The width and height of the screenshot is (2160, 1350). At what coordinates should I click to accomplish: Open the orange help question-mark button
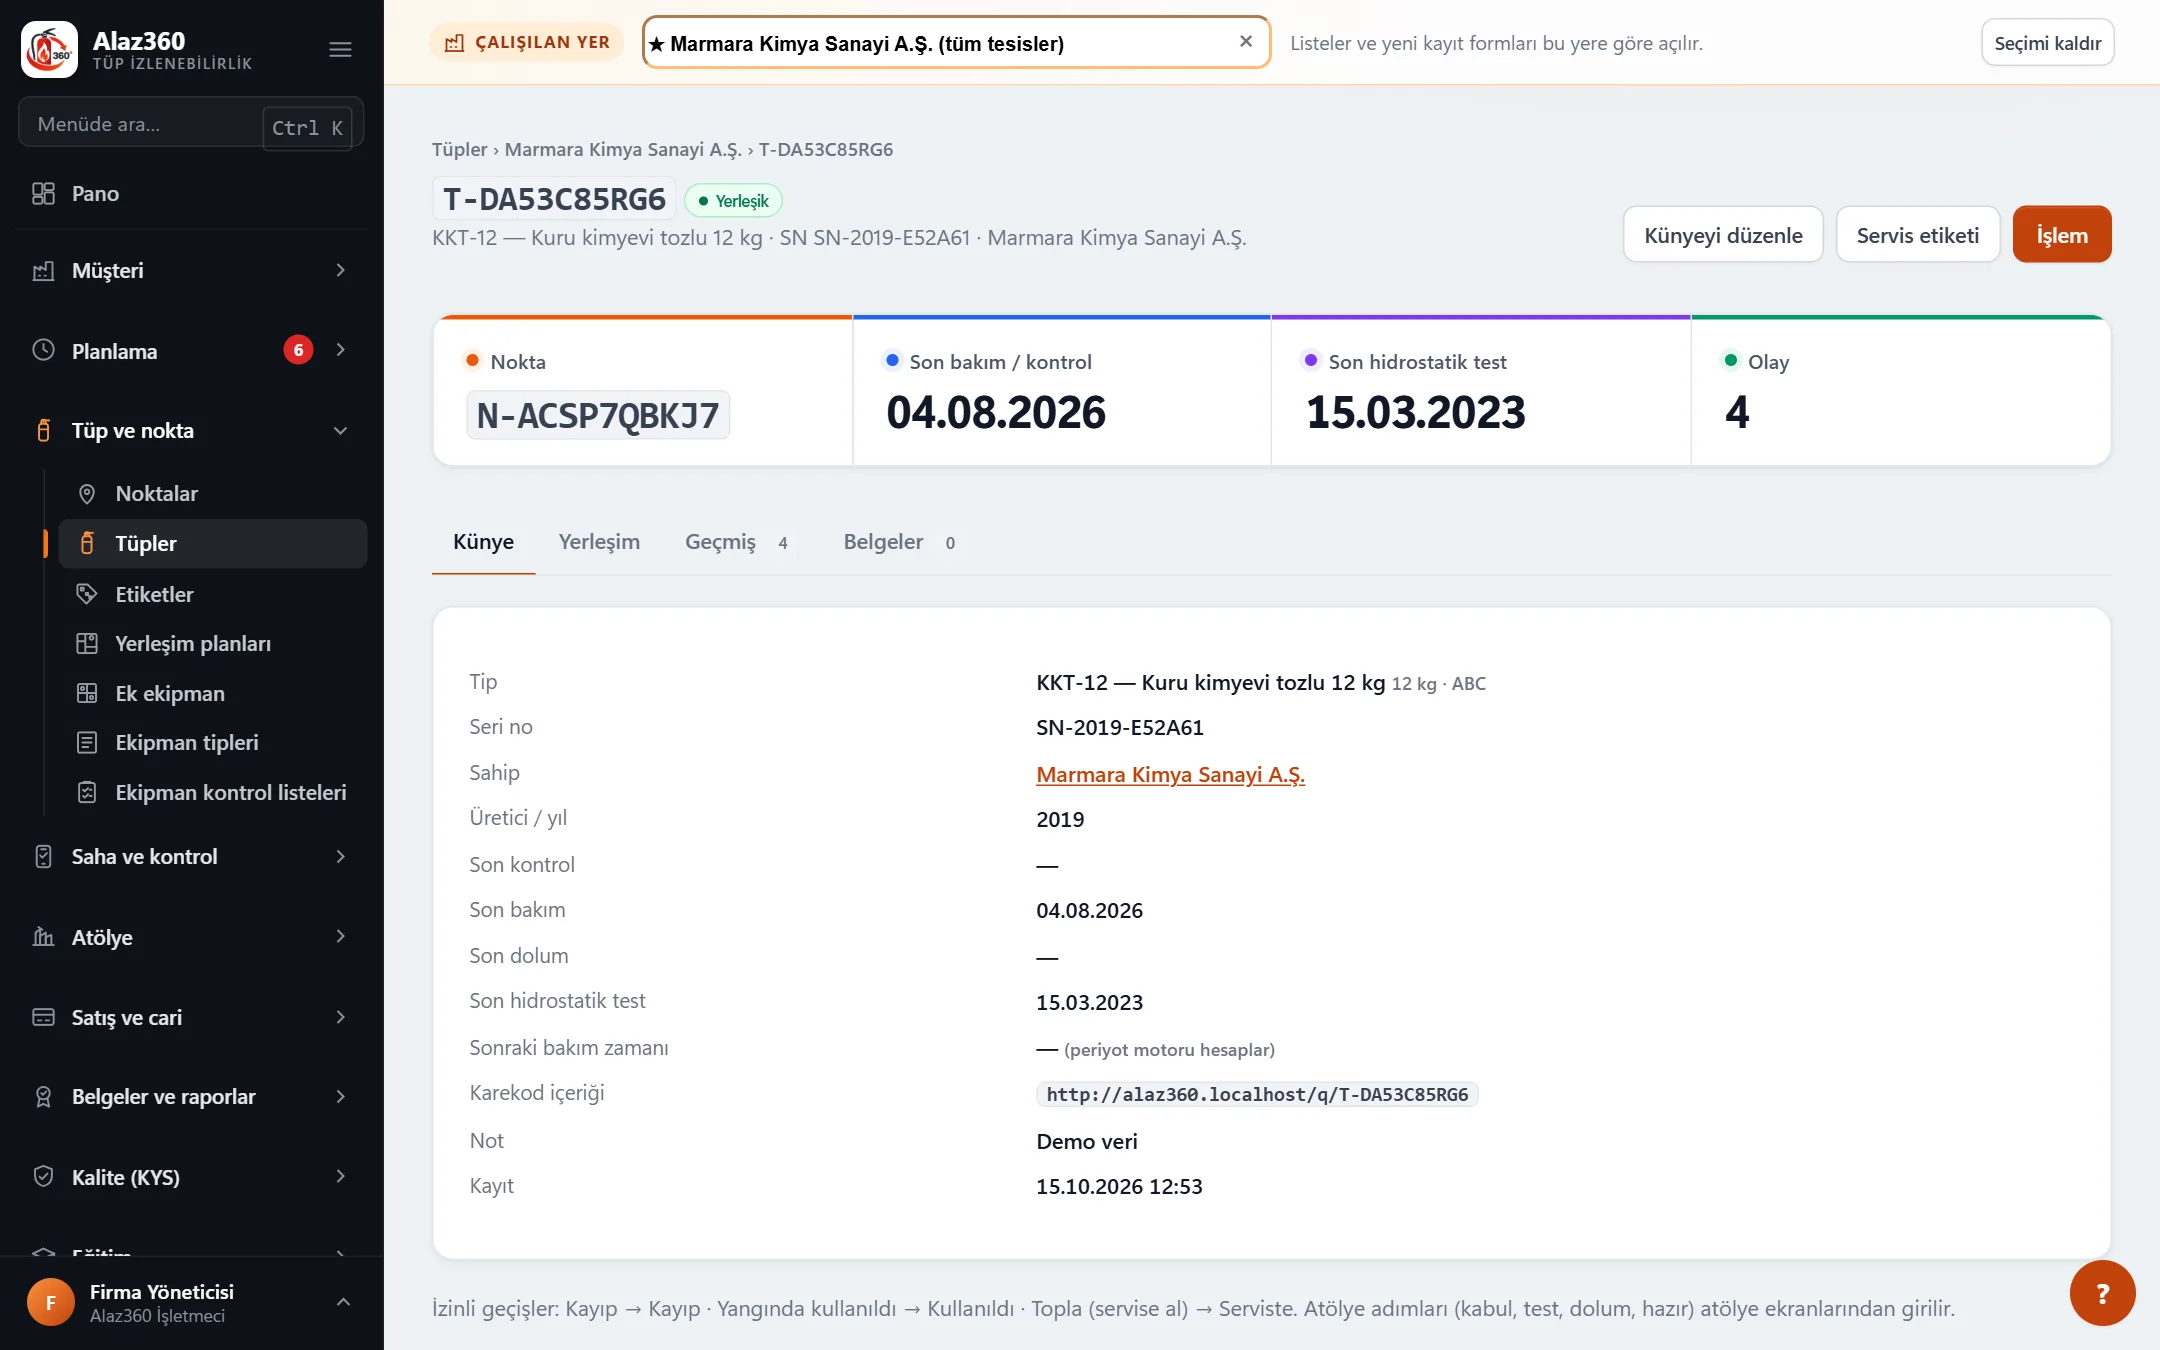(2102, 1293)
